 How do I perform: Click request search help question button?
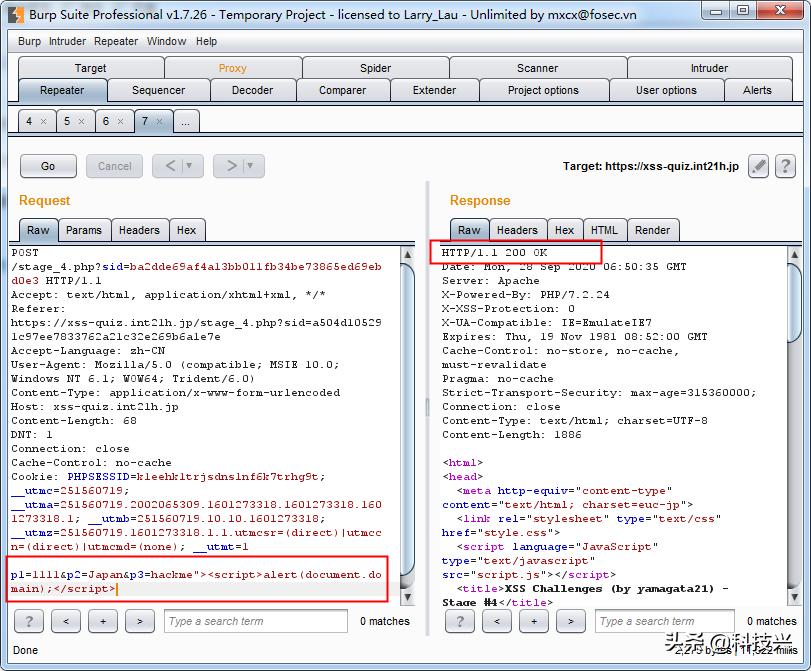pyautogui.click(x=29, y=621)
